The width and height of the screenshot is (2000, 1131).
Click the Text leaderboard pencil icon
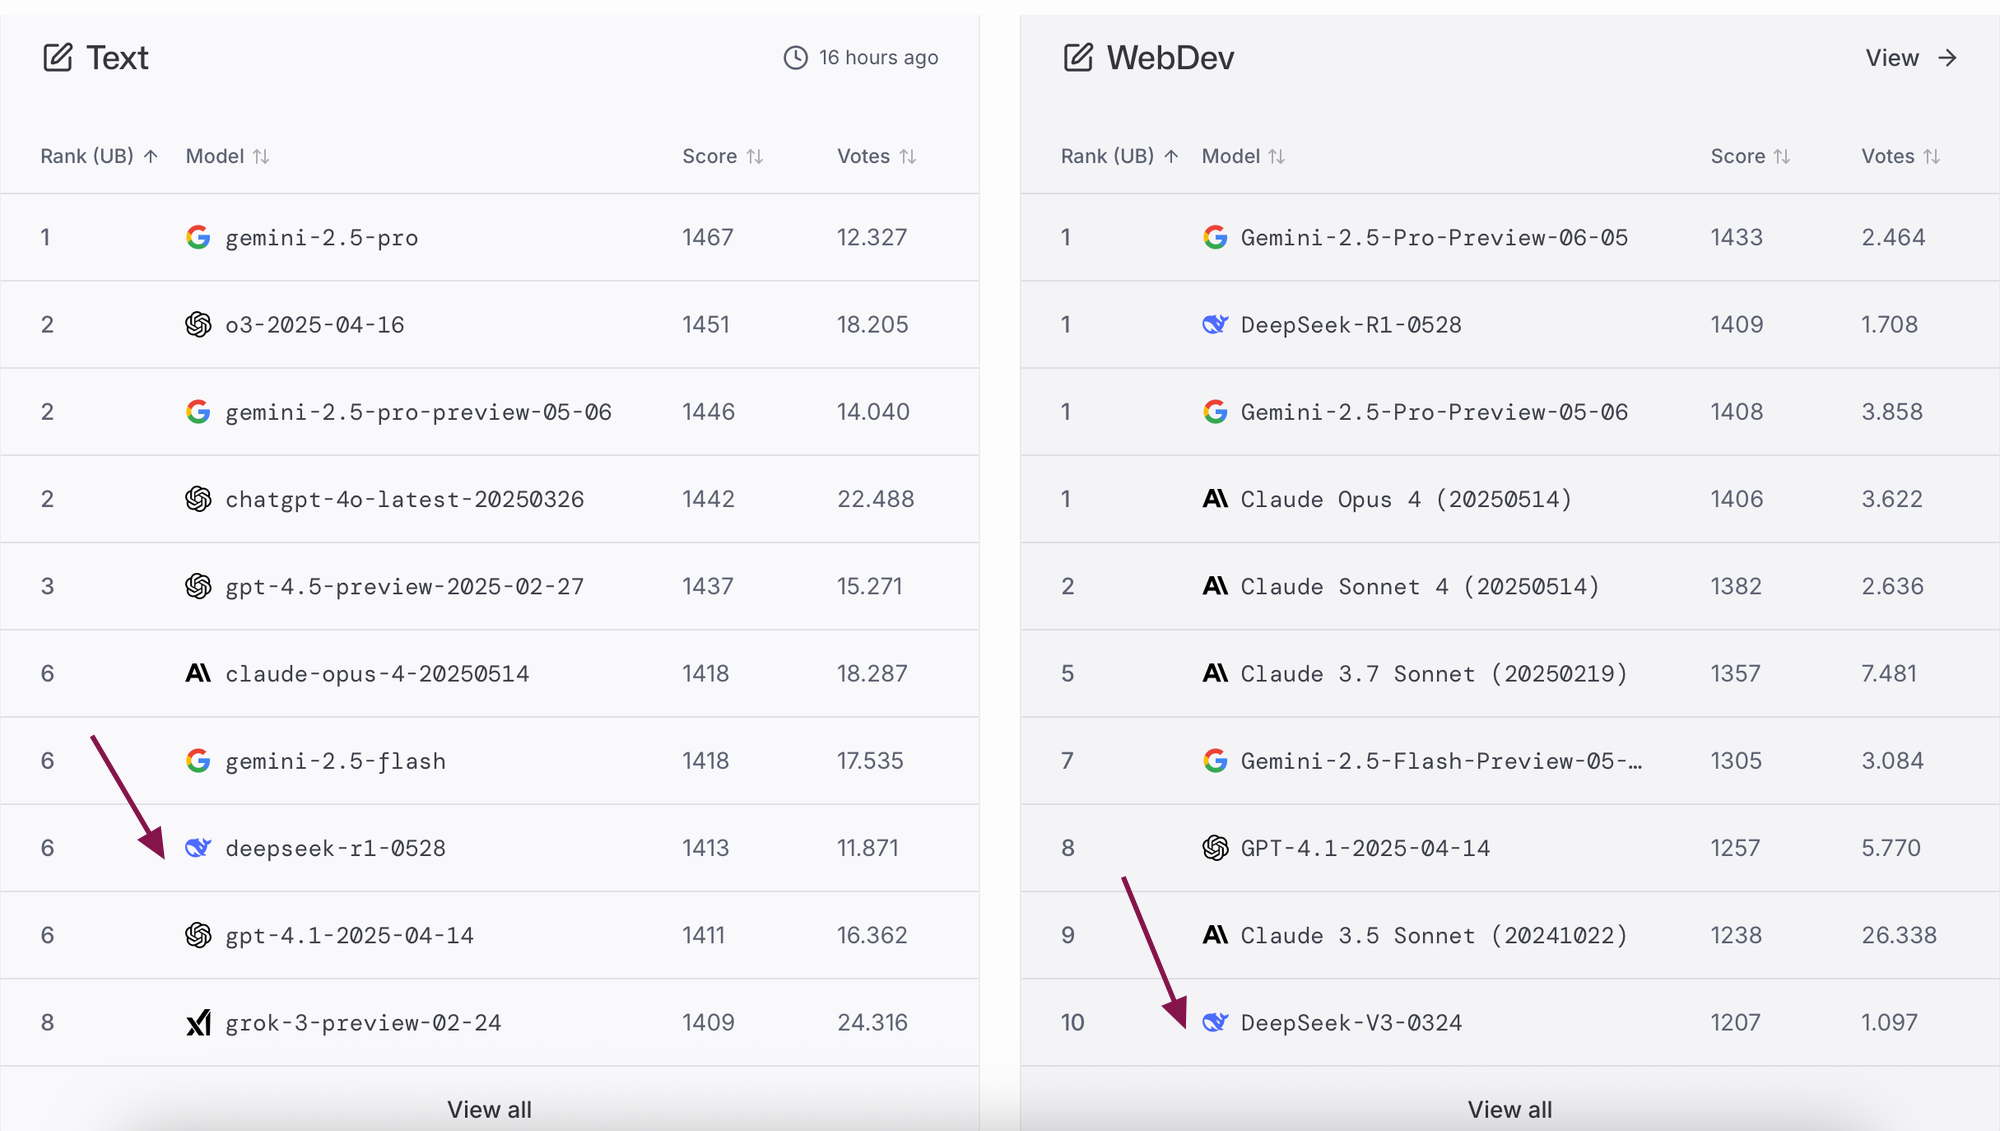(x=57, y=58)
